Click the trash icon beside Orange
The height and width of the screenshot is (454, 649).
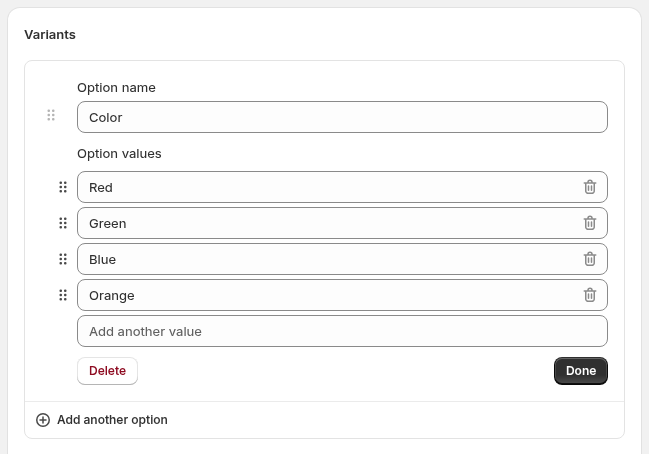click(590, 295)
